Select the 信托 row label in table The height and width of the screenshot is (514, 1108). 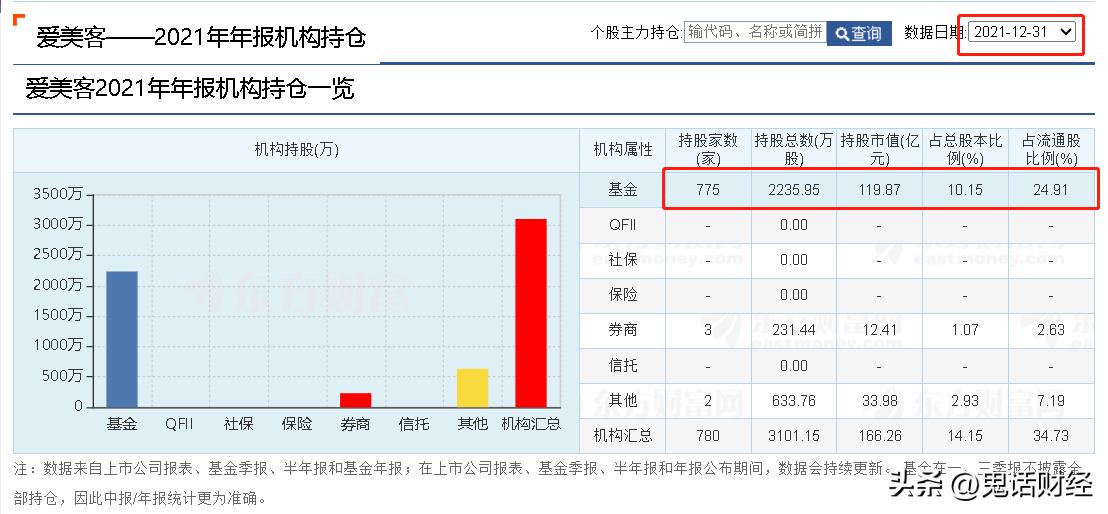[623, 366]
